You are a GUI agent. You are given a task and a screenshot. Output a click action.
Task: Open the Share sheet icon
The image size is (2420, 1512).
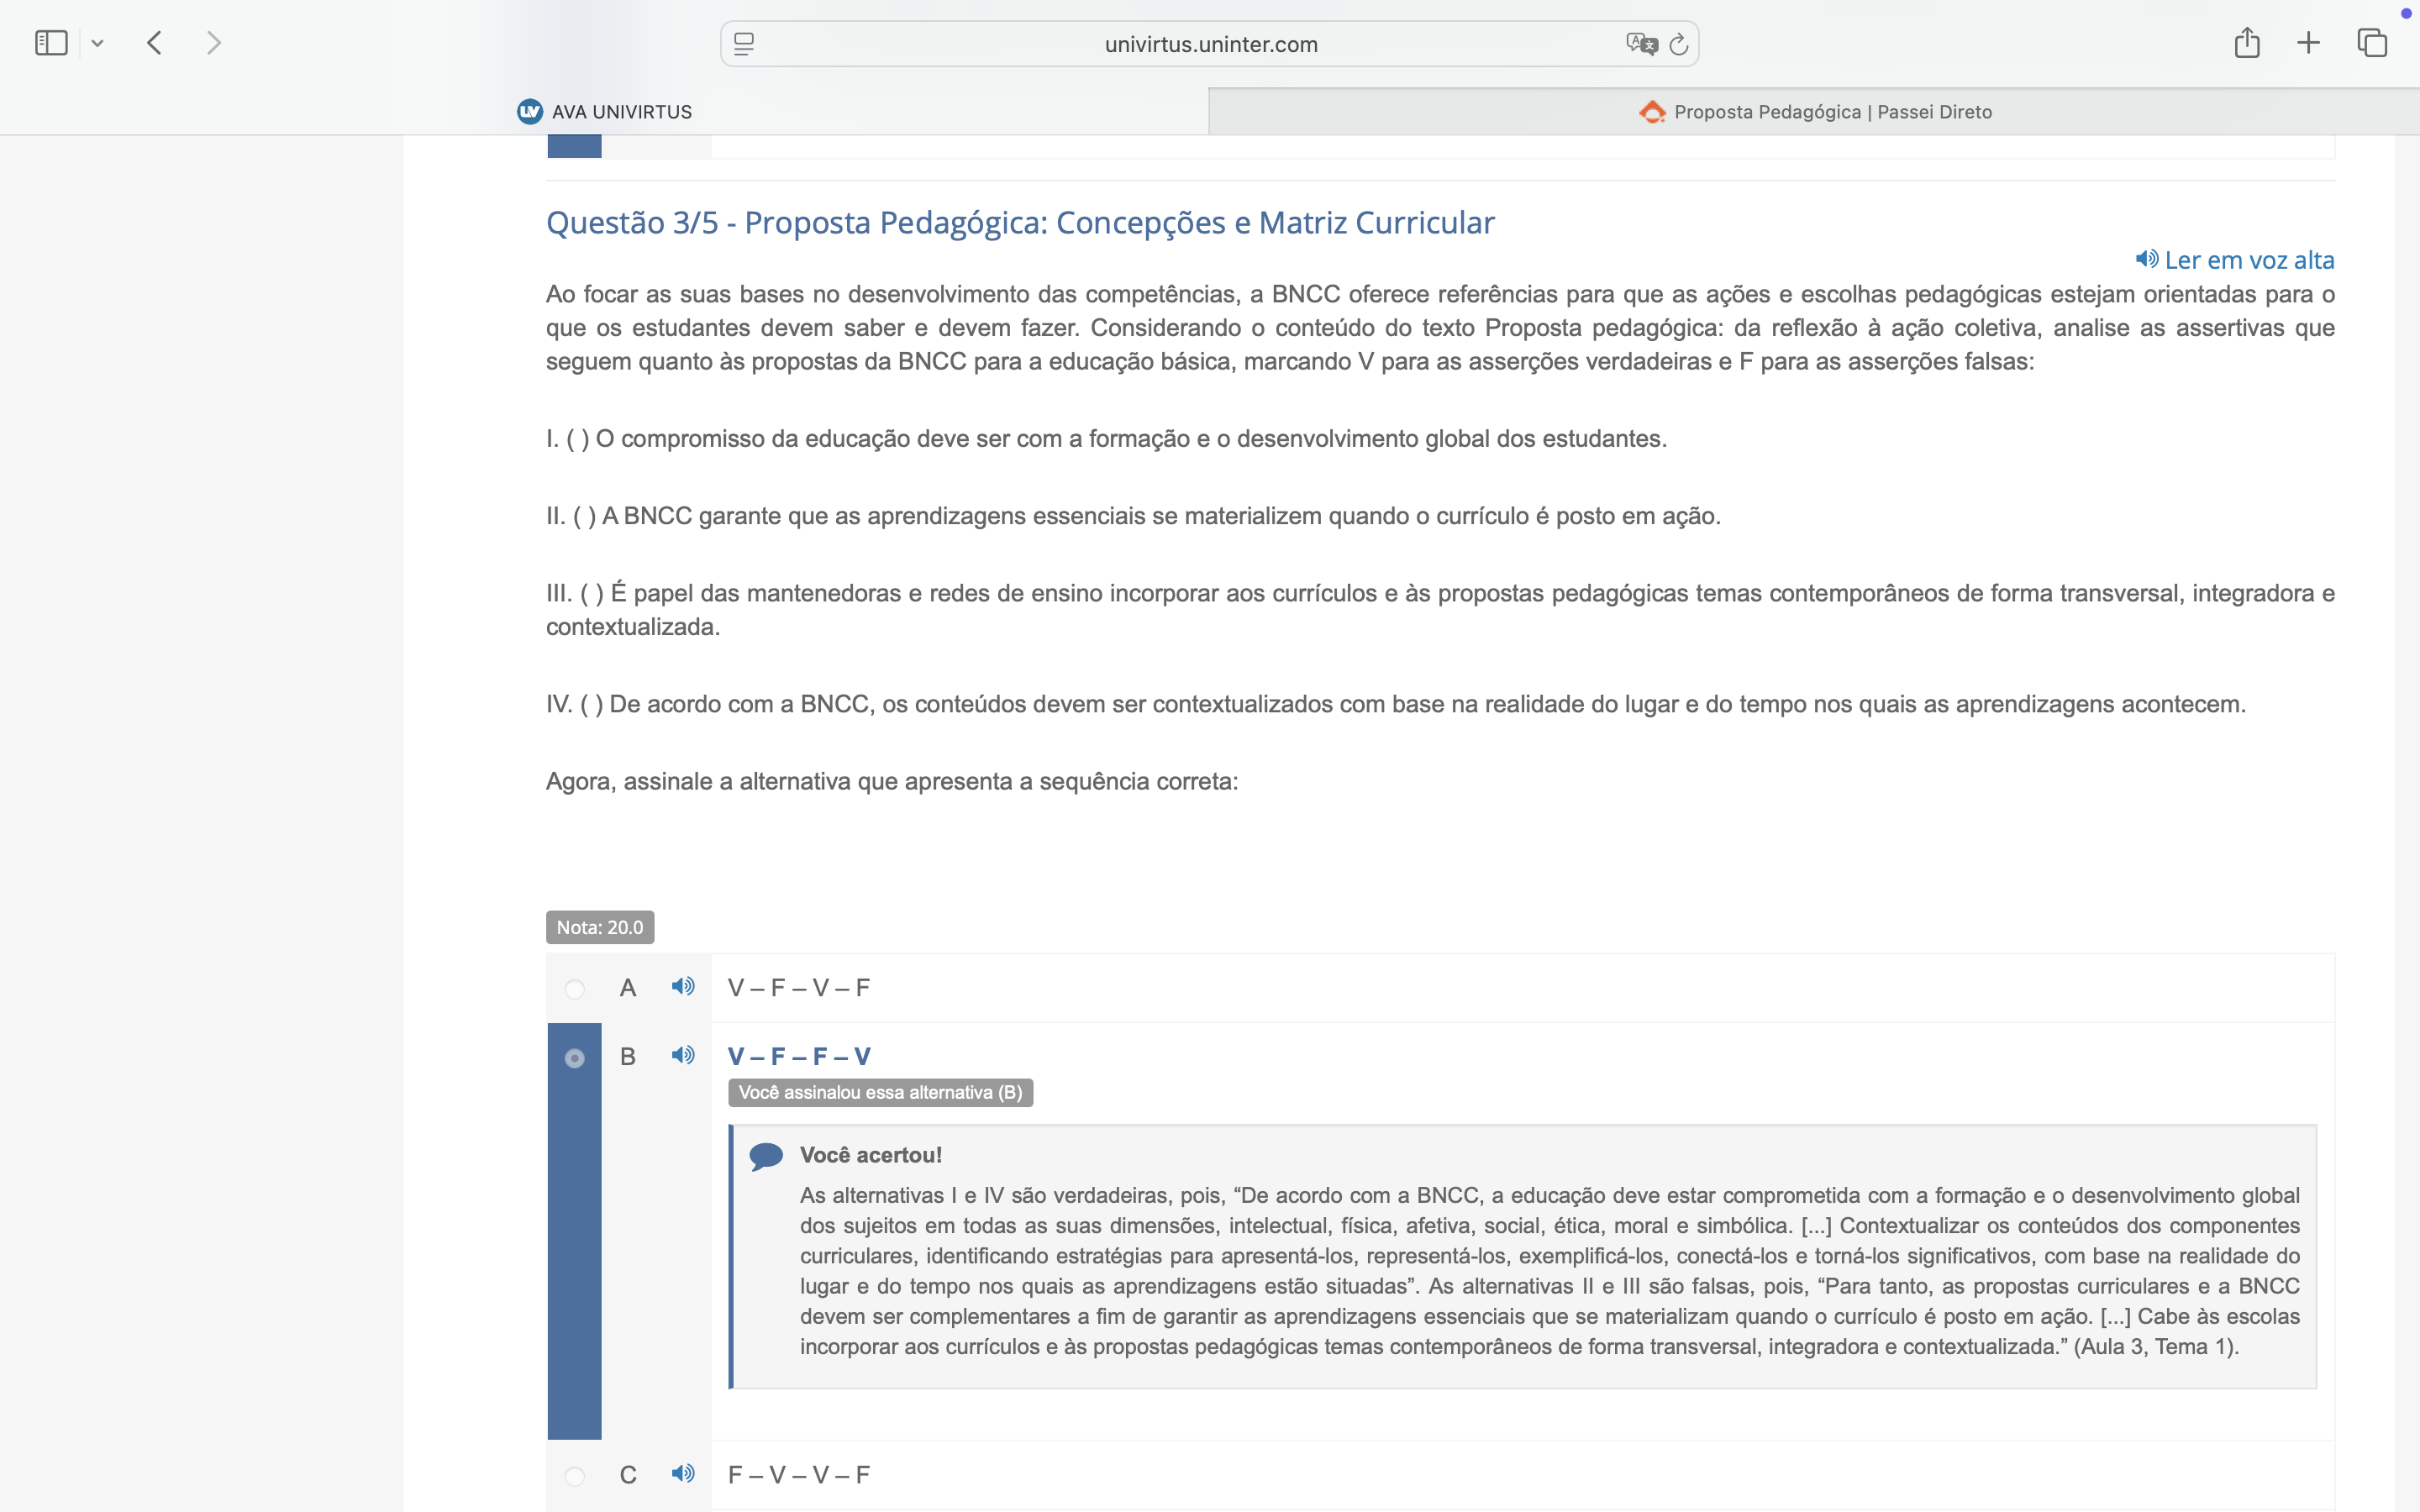[2246, 43]
